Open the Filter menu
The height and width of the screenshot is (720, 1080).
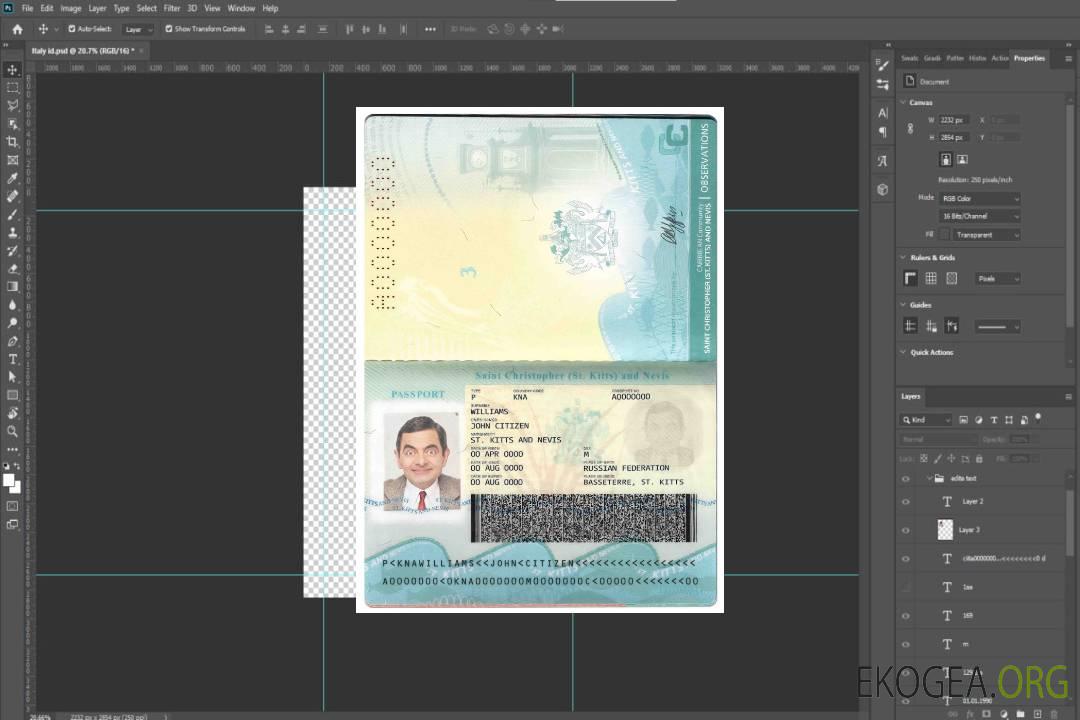coord(172,8)
